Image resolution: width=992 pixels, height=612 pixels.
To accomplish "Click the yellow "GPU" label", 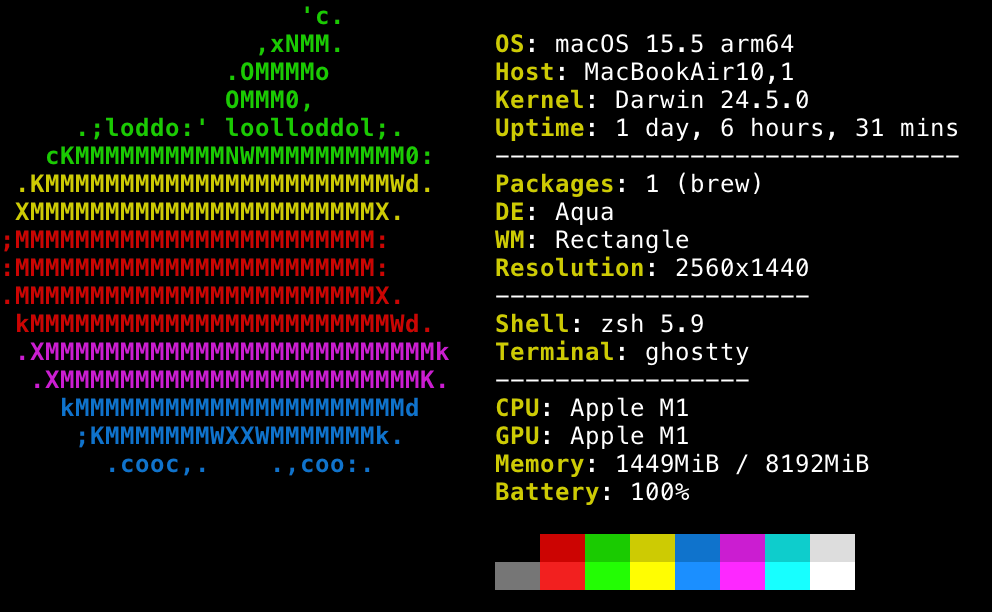I will (x=518, y=435).
